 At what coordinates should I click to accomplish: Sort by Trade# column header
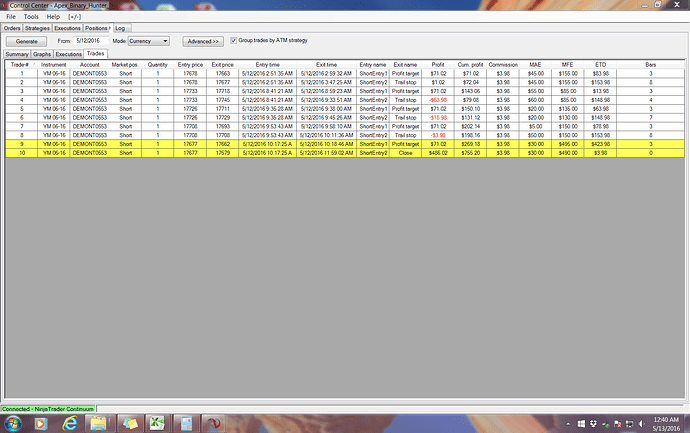pyautogui.click(x=22, y=65)
